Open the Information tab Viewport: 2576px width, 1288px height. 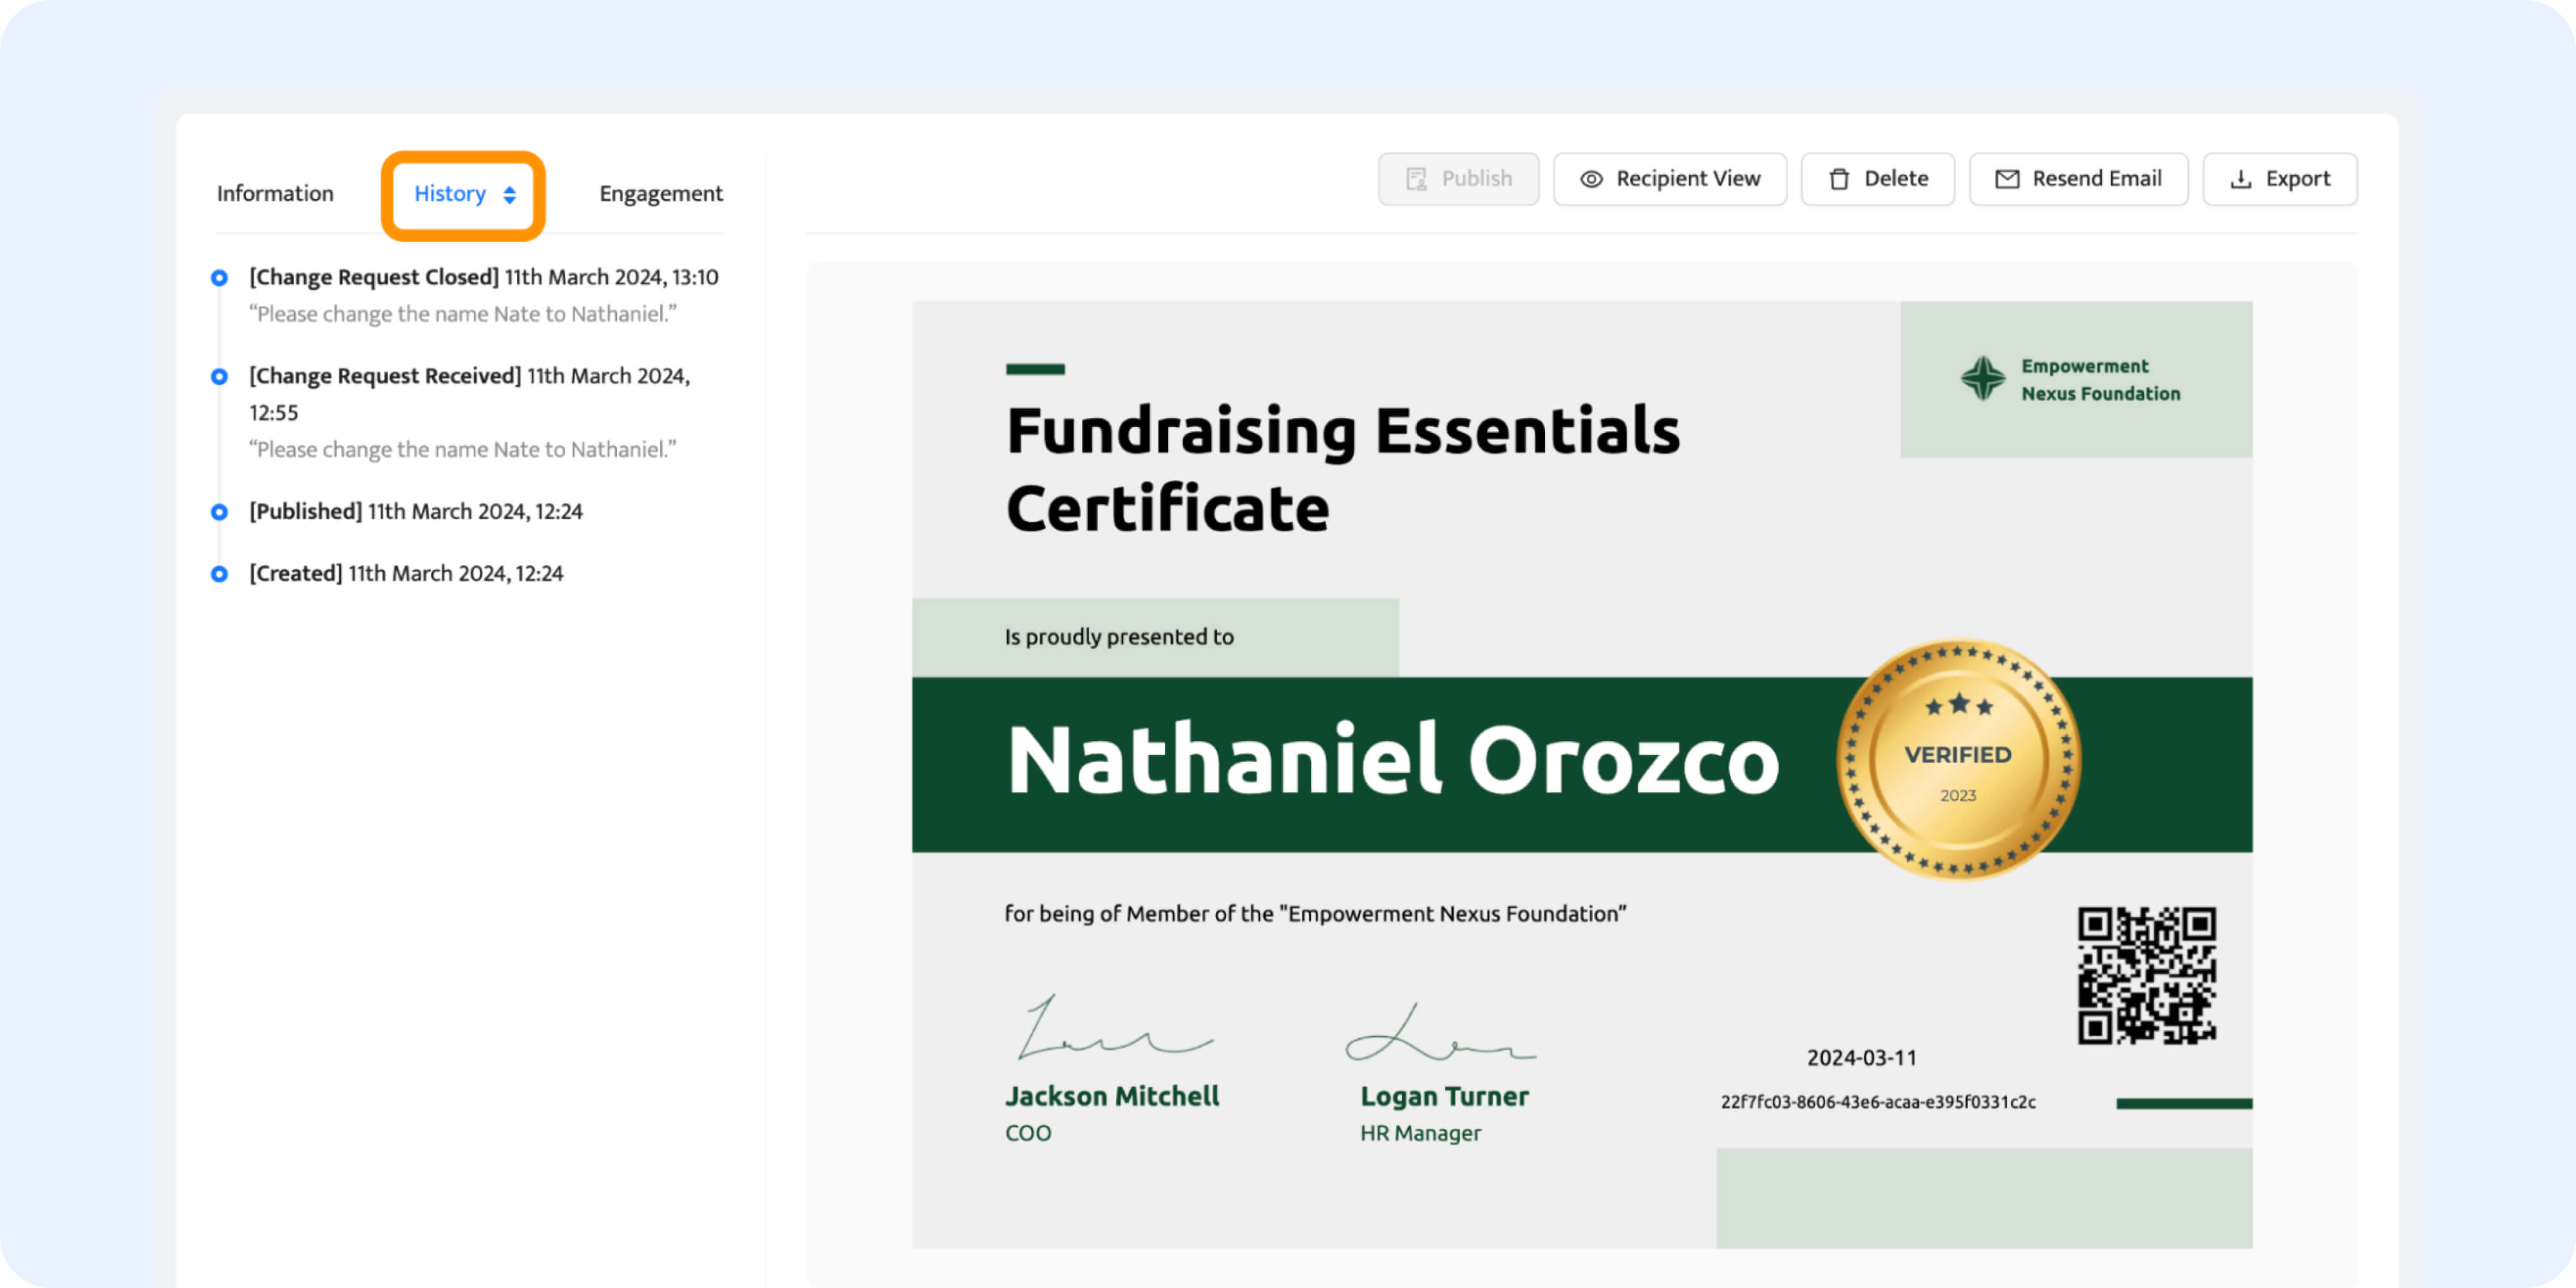tap(275, 194)
